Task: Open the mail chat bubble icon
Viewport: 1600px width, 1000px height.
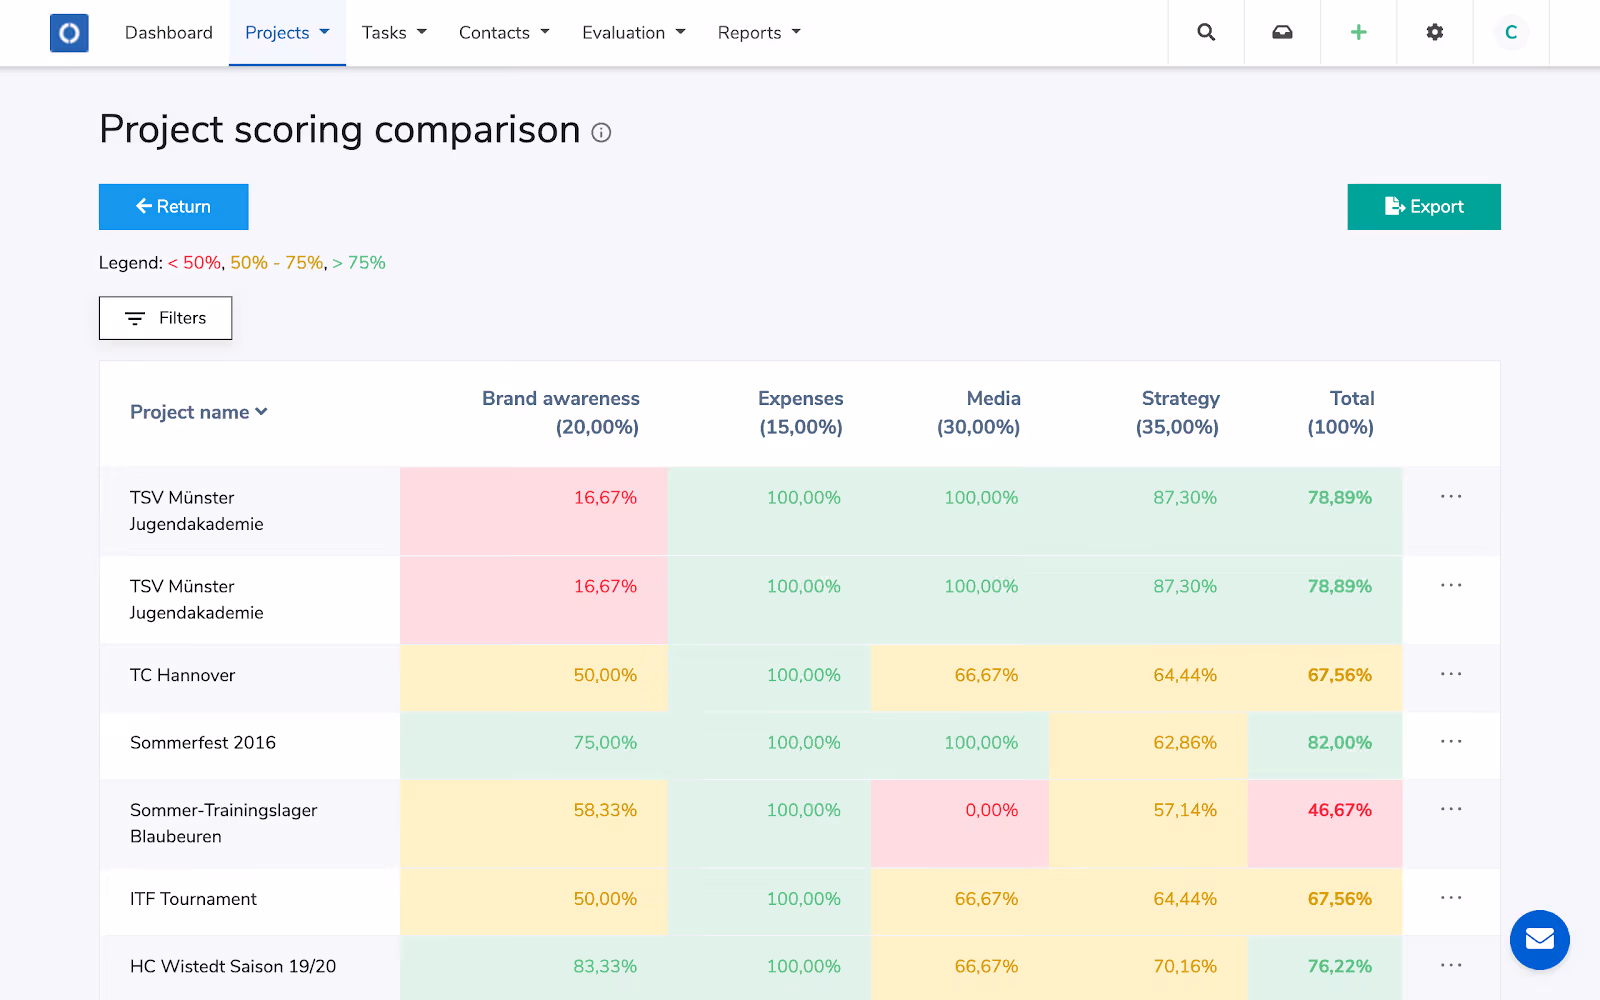Action: click(1539, 939)
